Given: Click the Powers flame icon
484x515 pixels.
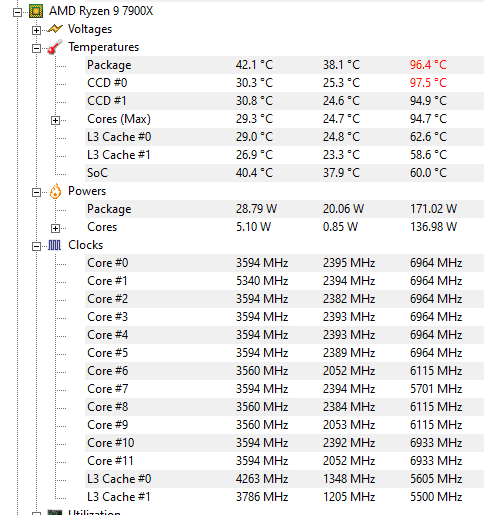Looking at the screenshot, I should (x=55, y=191).
